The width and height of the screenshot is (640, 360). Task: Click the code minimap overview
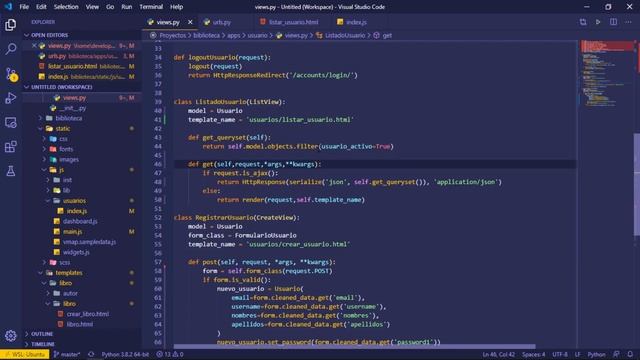606,73
